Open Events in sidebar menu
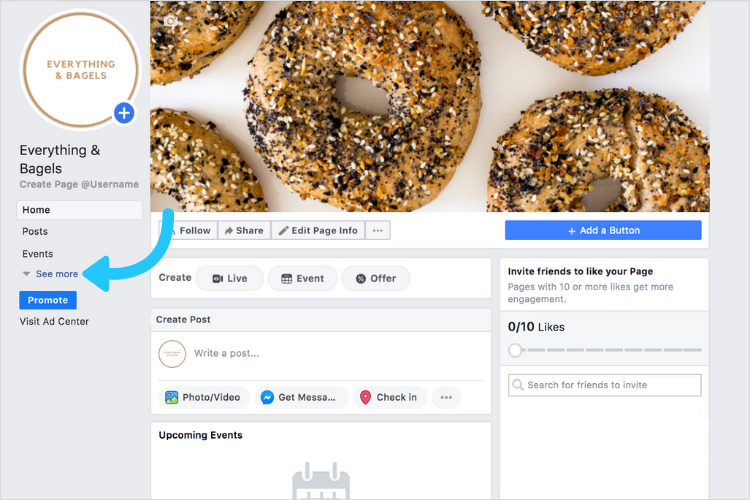 [37, 254]
